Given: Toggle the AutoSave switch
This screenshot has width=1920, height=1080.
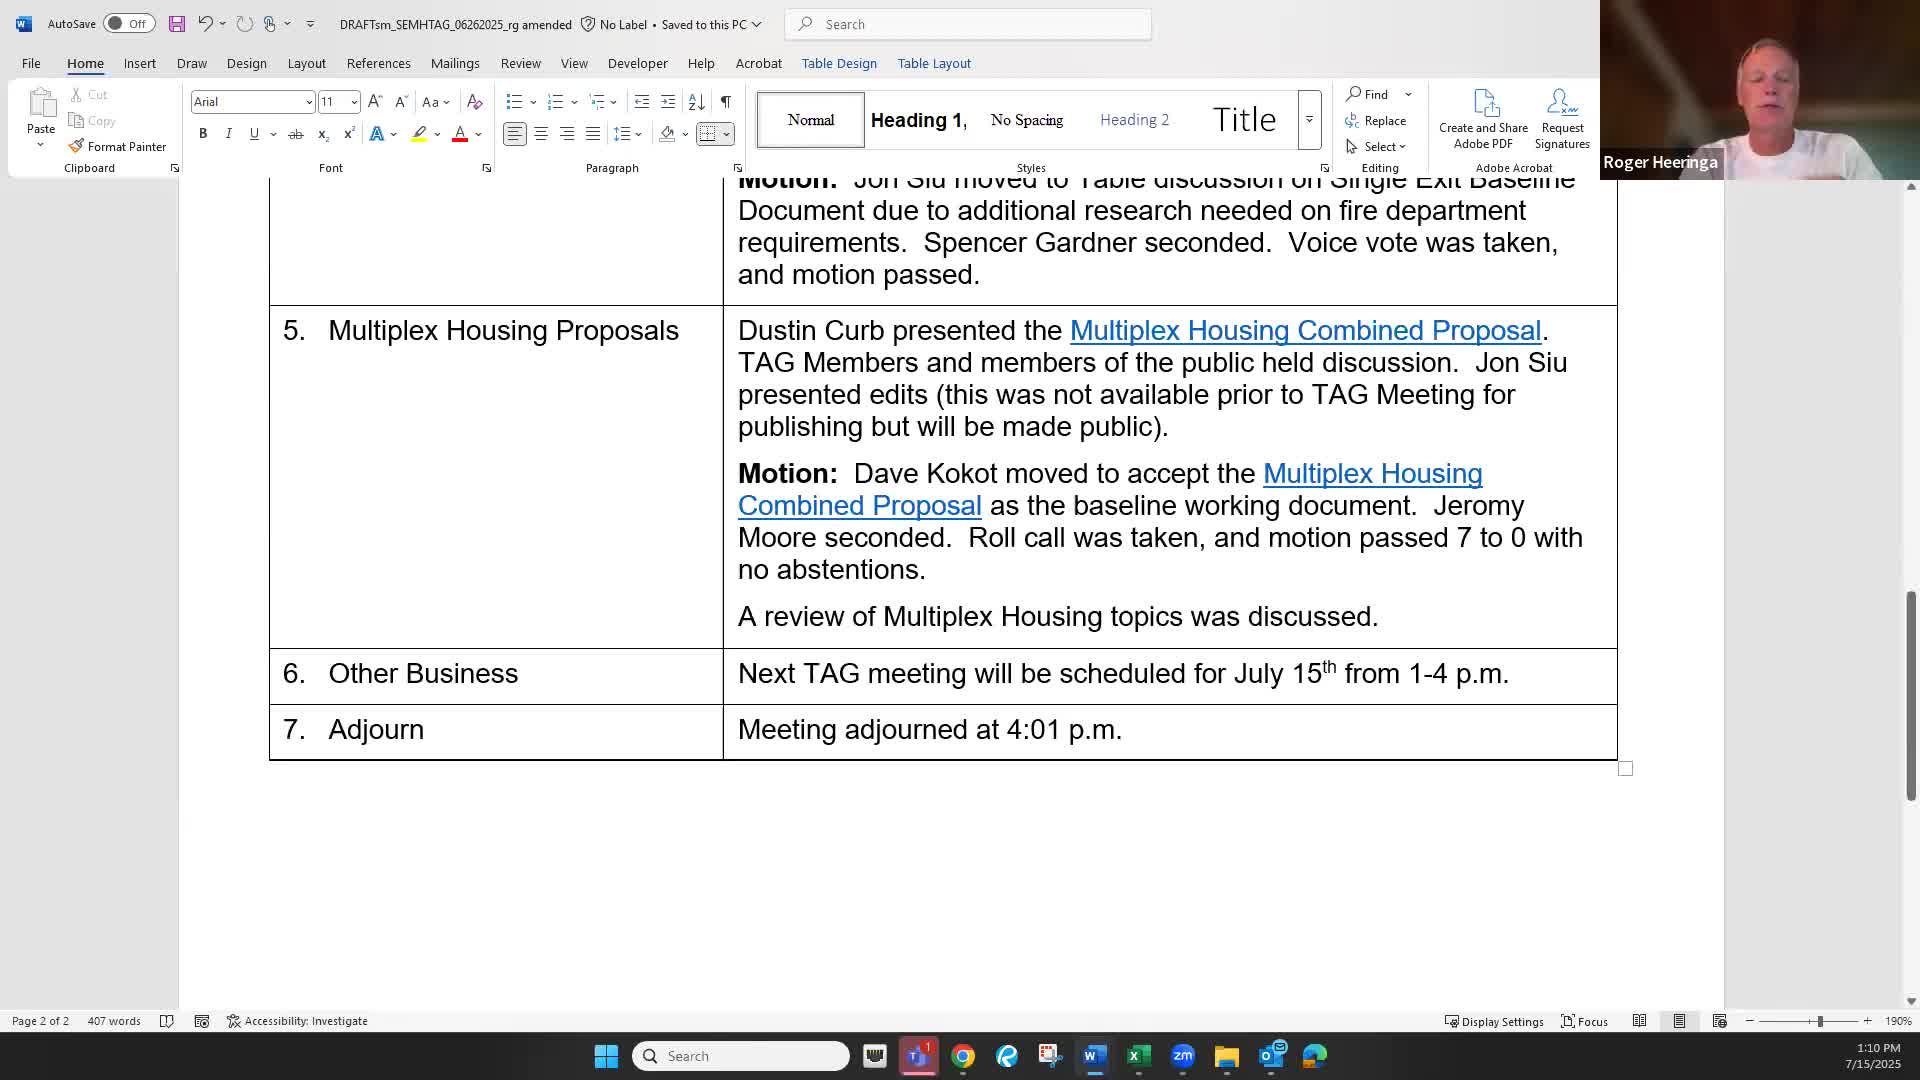Looking at the screenshot, I should (128, 24).
